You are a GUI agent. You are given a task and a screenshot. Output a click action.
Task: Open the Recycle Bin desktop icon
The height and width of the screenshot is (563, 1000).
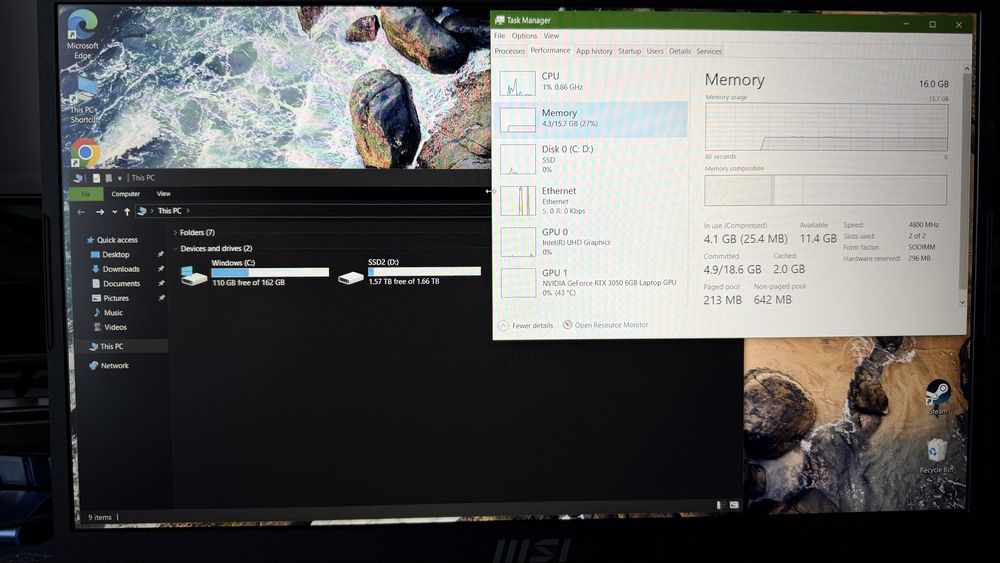(936, 455)
